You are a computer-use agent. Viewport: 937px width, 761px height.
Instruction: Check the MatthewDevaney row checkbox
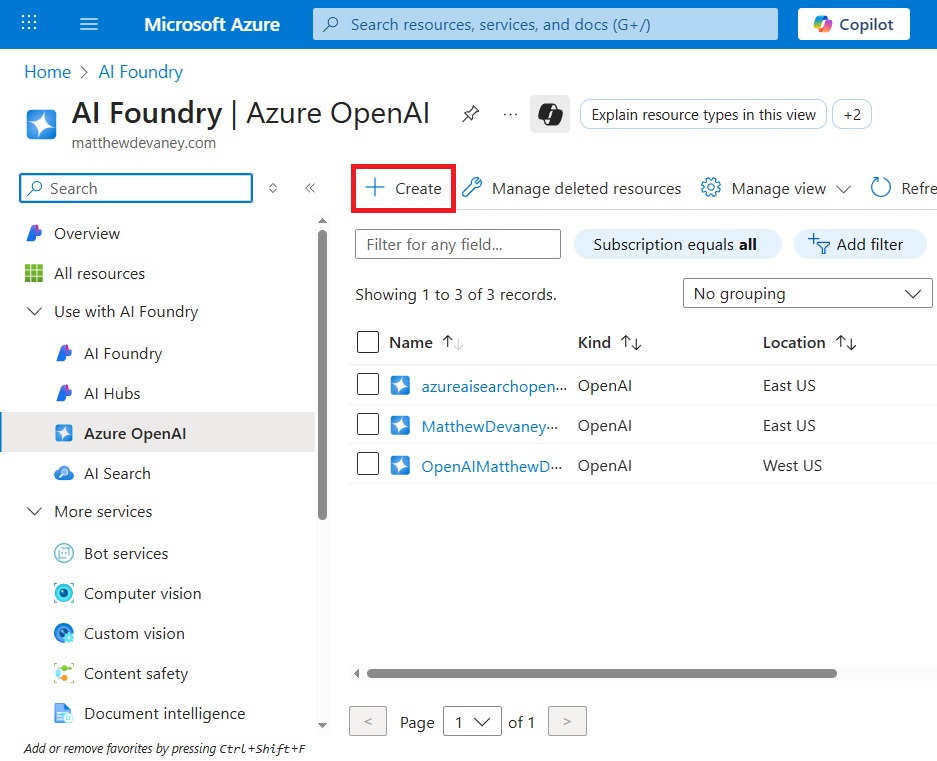[368, 424]
